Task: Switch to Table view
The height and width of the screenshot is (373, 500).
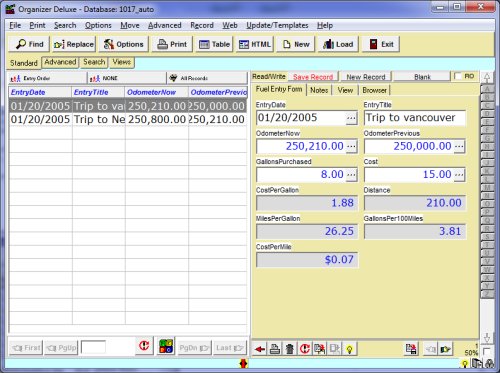Action: [x=214, y=44]
